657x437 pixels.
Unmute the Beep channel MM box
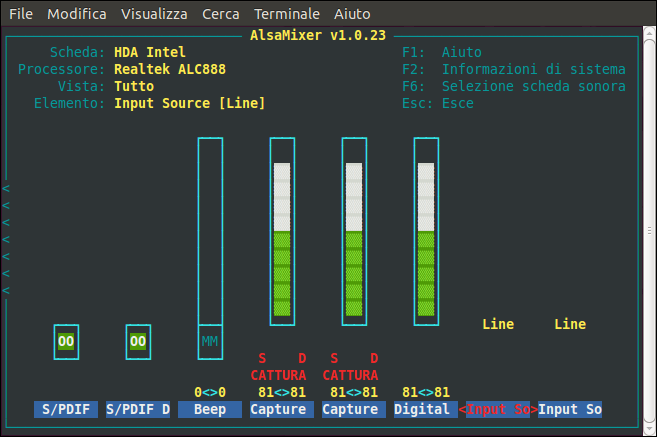coord(210,342)
